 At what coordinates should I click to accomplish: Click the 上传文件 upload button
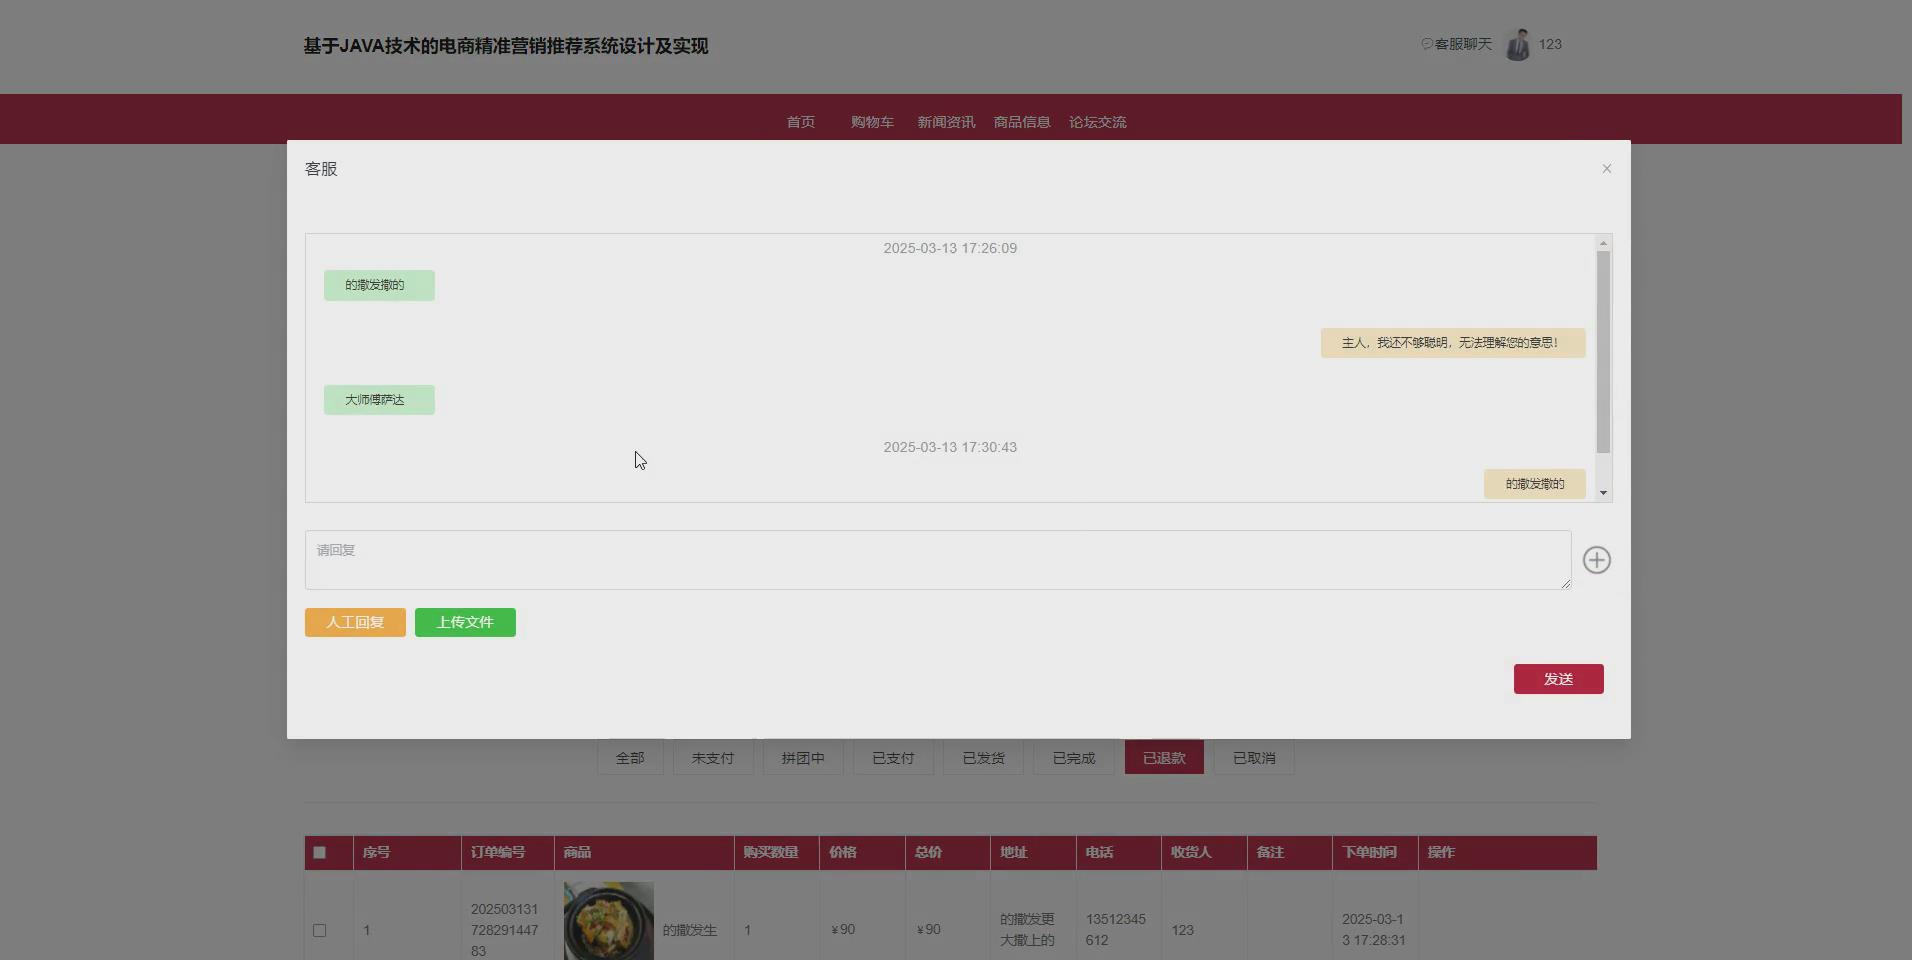(x=464, y=622)
